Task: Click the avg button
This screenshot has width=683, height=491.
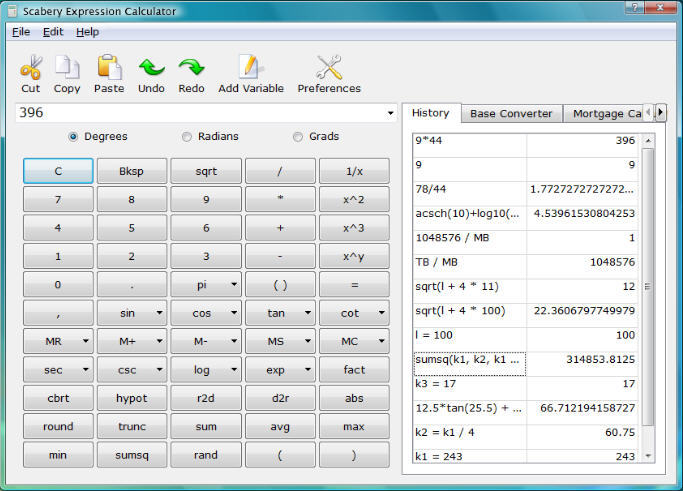Action: tap(280, 427)
